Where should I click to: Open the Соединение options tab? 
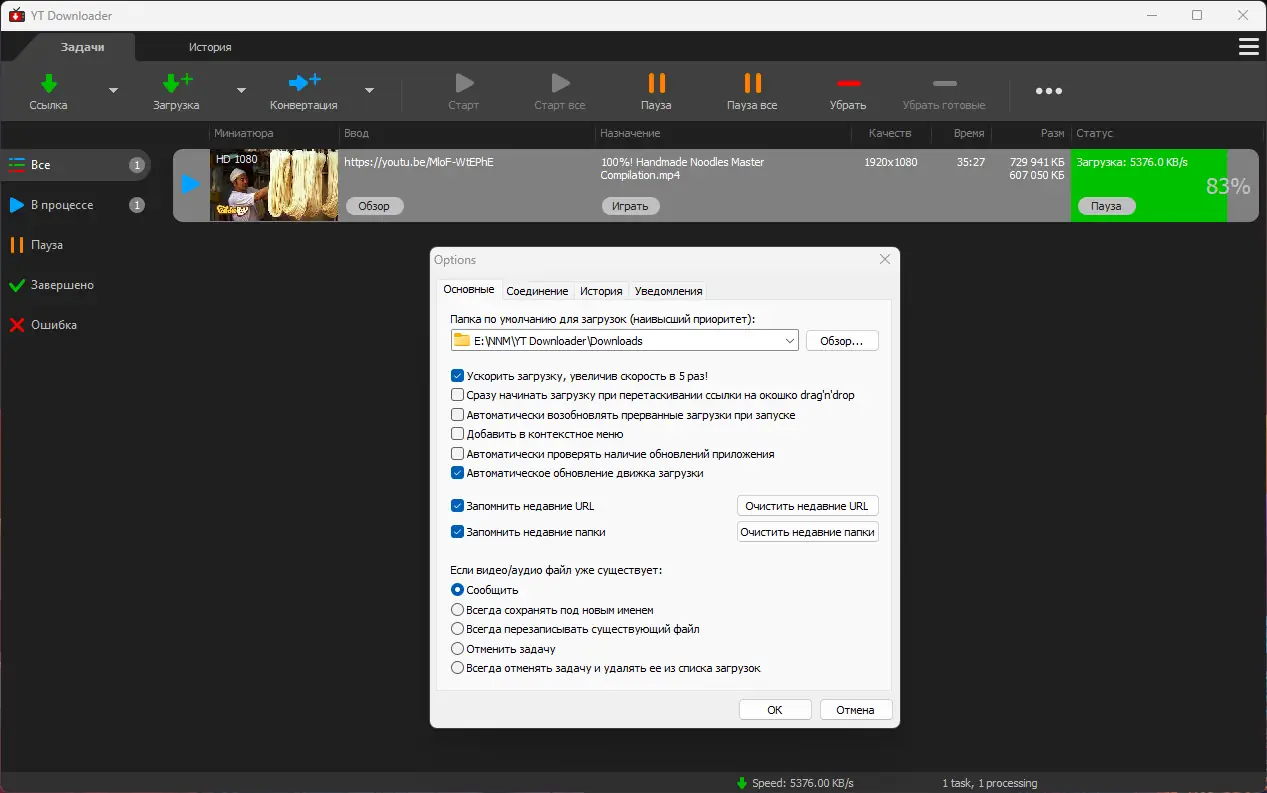coord(537,291)
